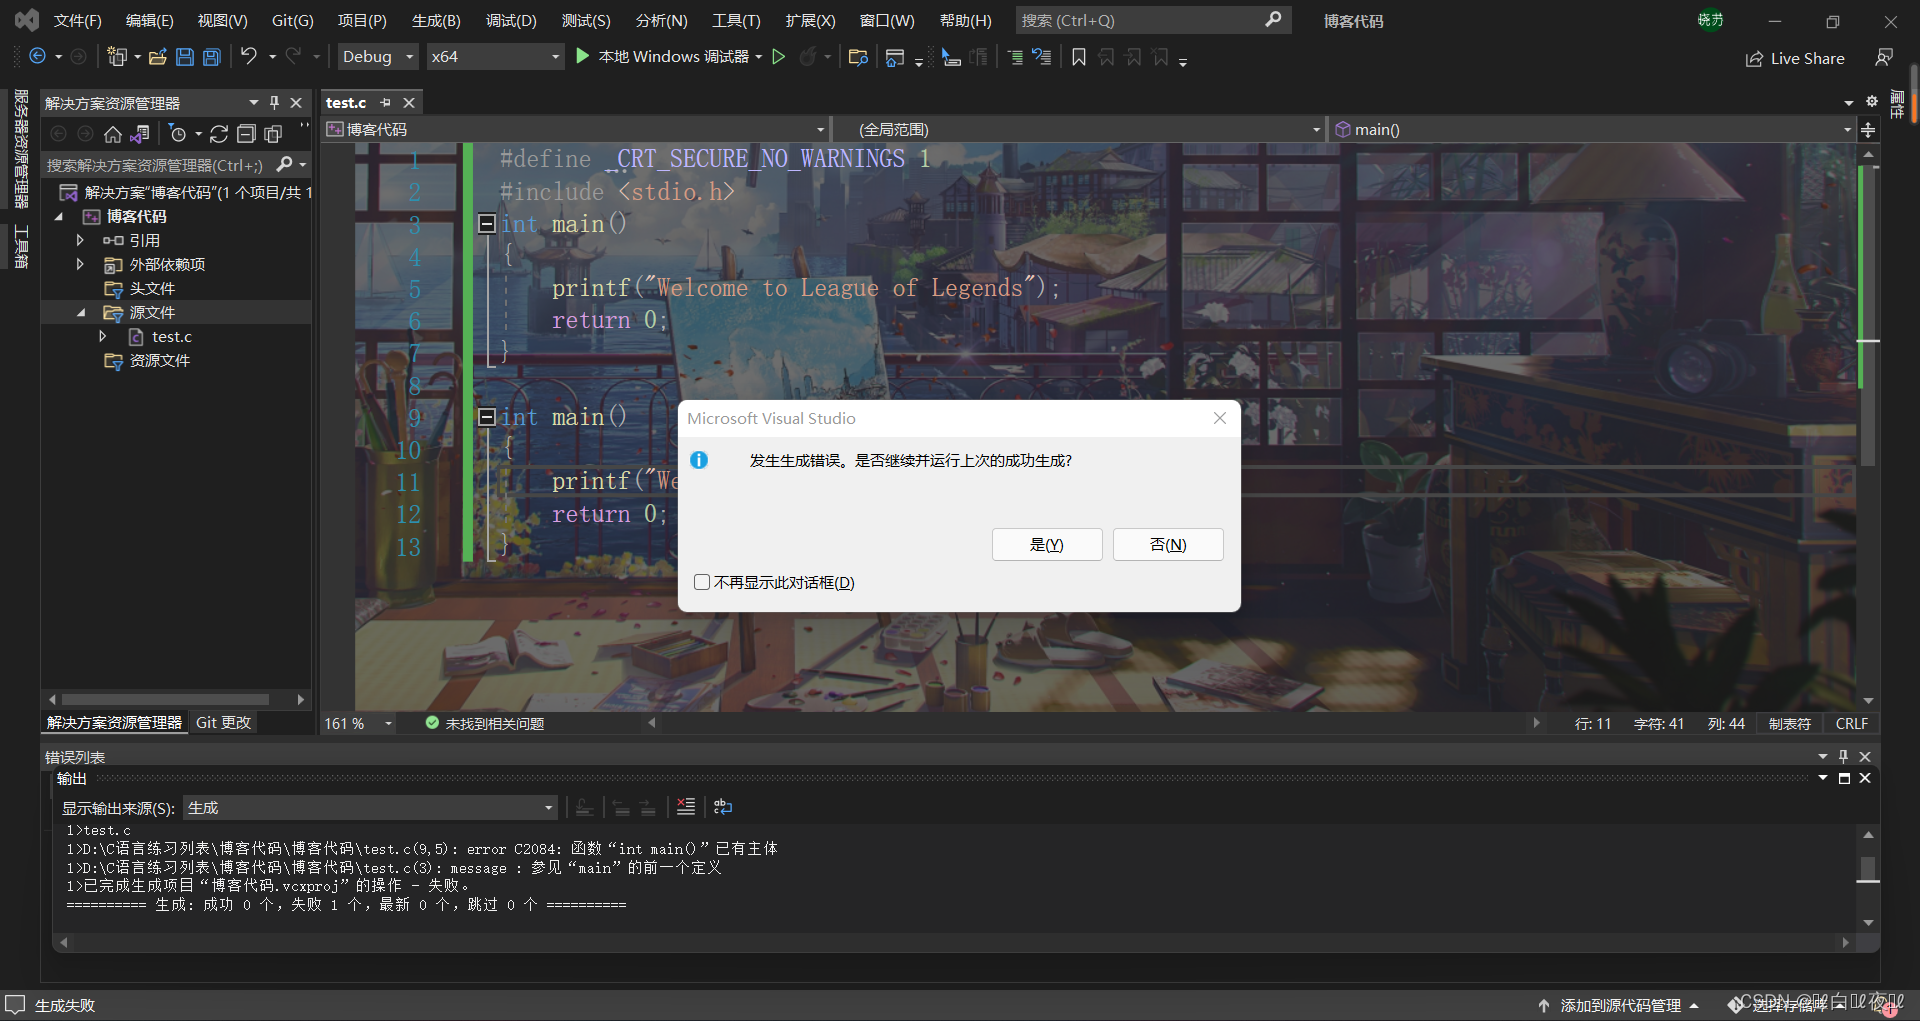Click the save file icon
This screenshot has height=1021, width=1920.
[185, 57]
